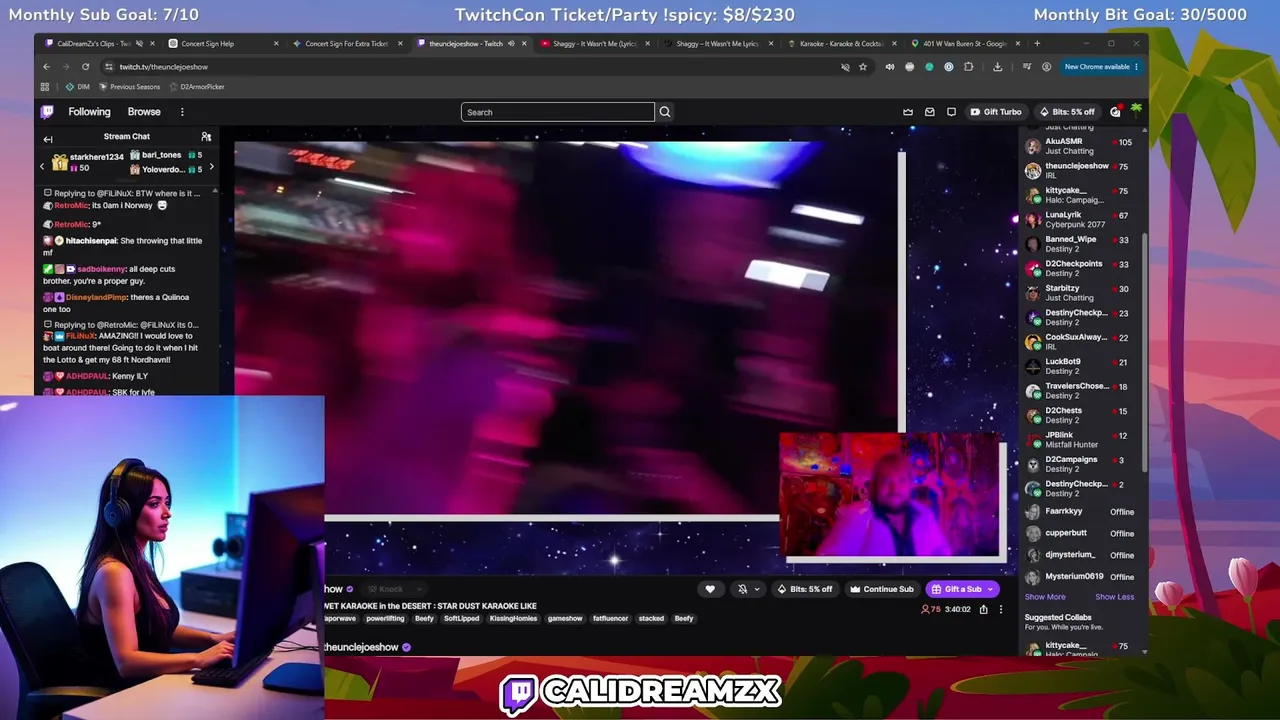This screenshot has height=720, width=1280.
Task: Reload the current browser page
Action: [x=85, y=67]
